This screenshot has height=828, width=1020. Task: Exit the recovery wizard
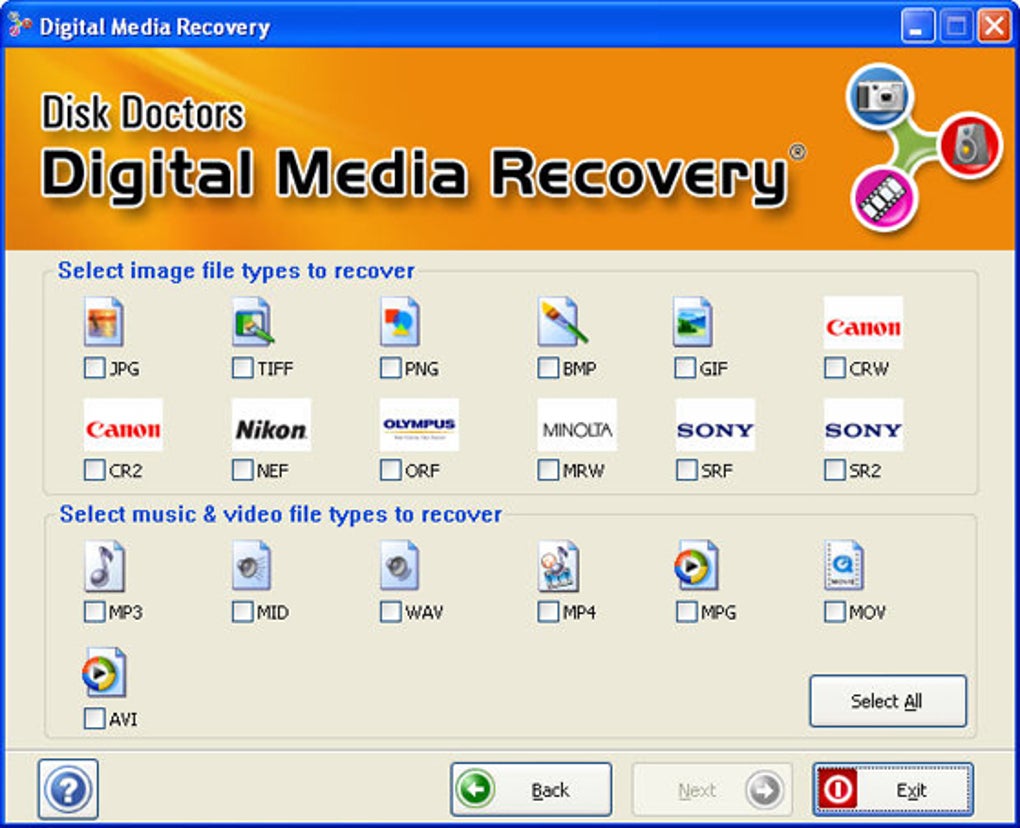[892, 790]
